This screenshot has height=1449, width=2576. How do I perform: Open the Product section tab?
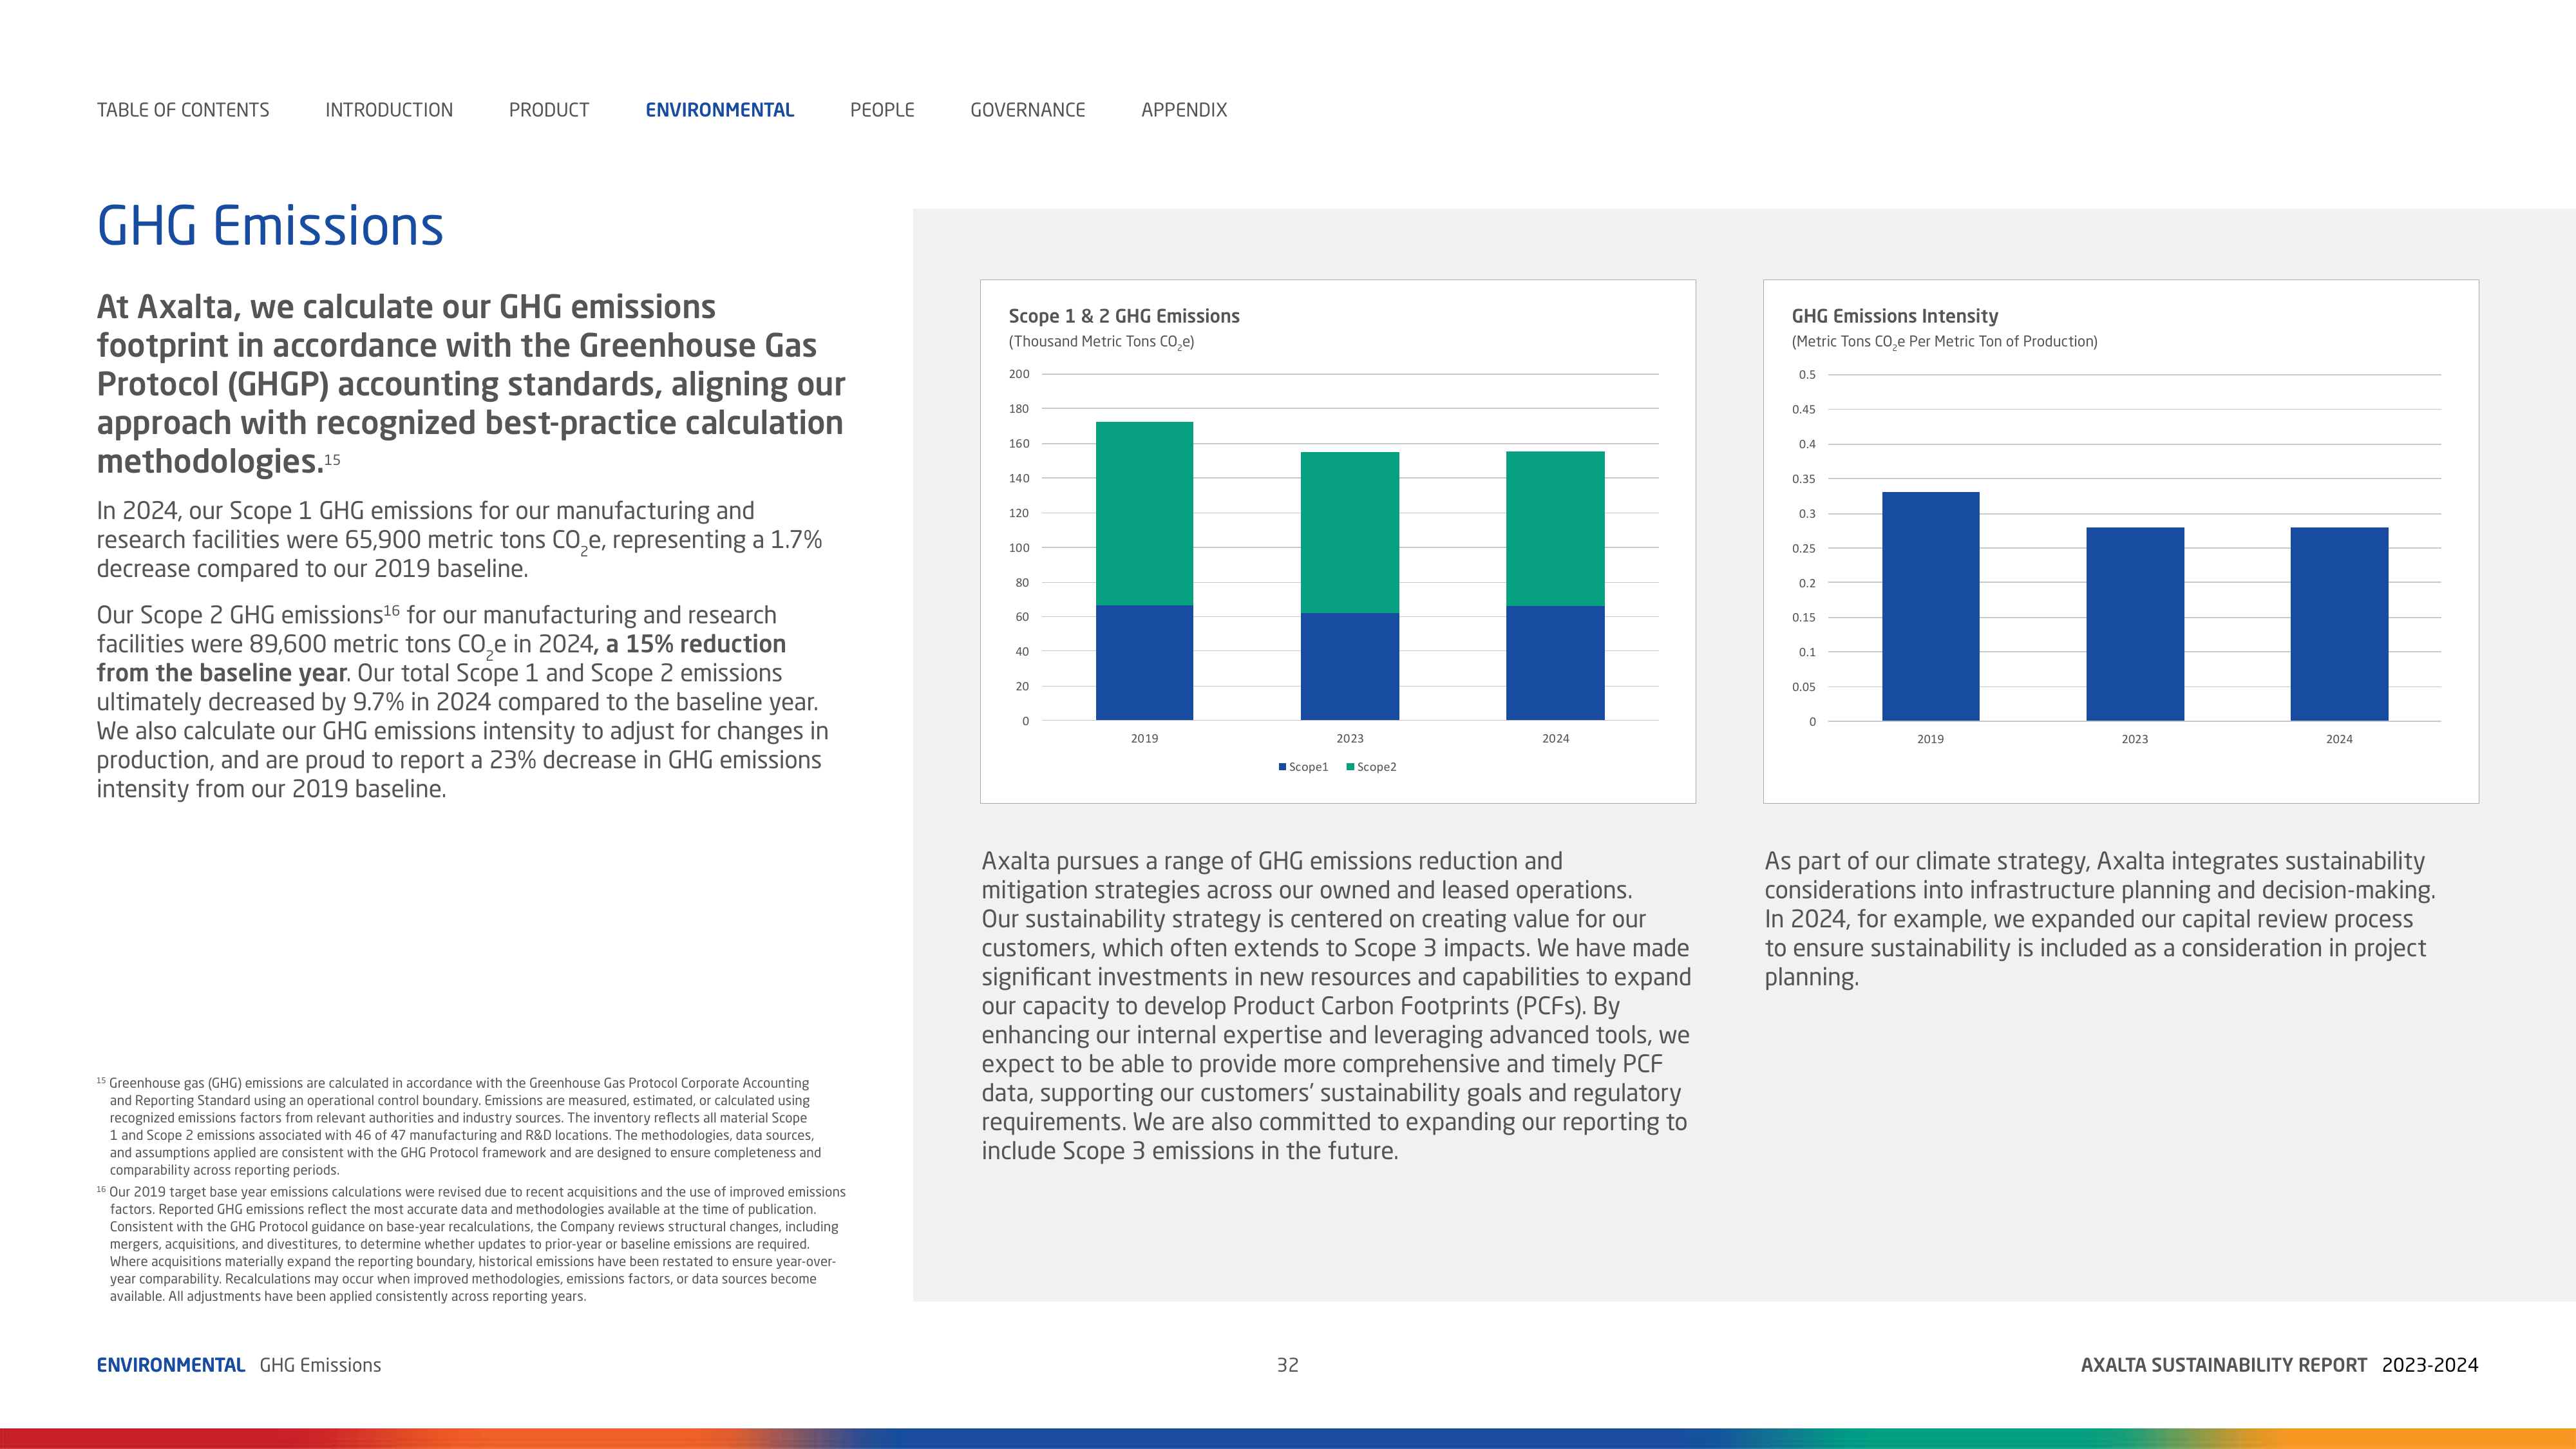[x=549, y=110]
